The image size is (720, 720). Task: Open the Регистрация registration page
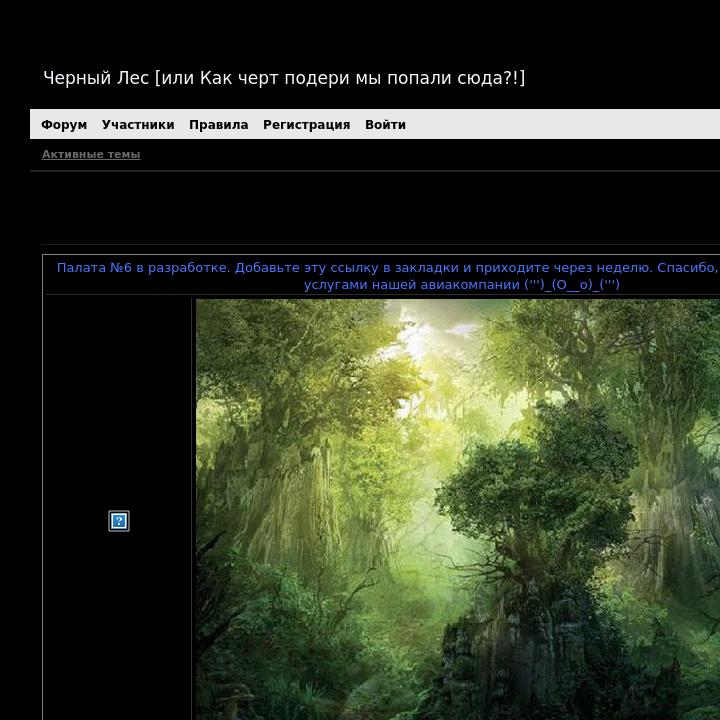pyautogui.click(x=307, y=124)
